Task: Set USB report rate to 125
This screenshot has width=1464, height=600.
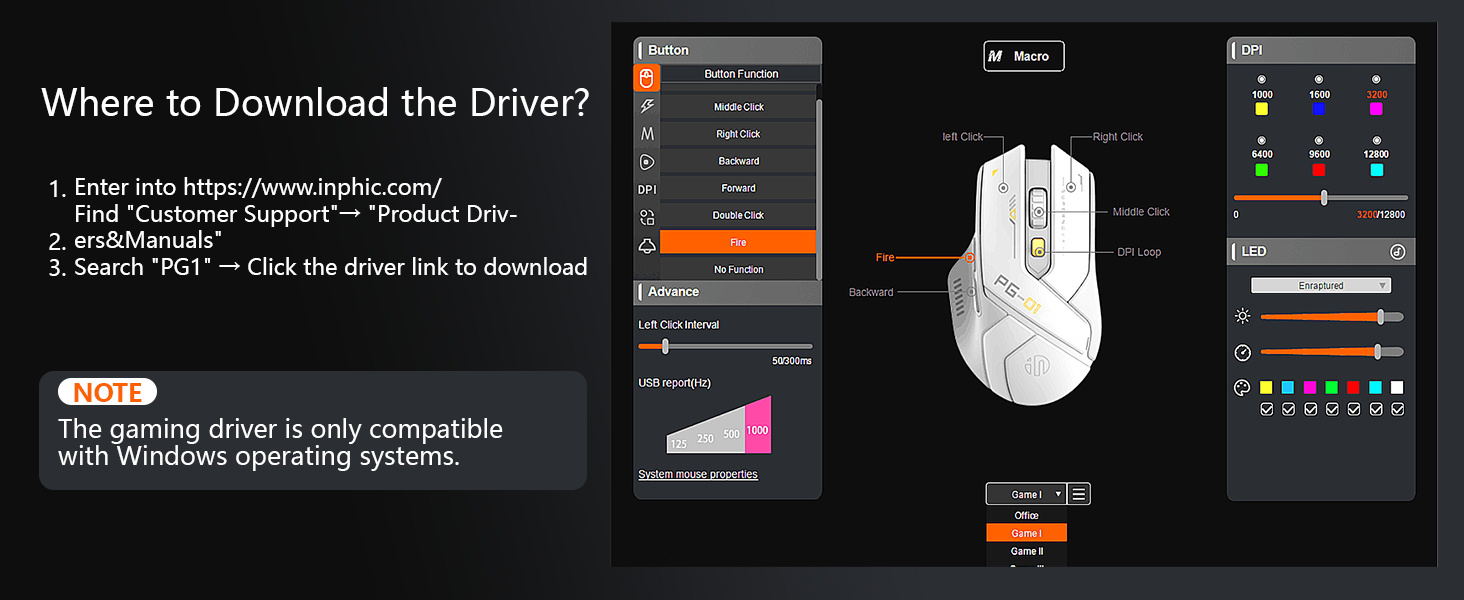Action: point(679,444)
